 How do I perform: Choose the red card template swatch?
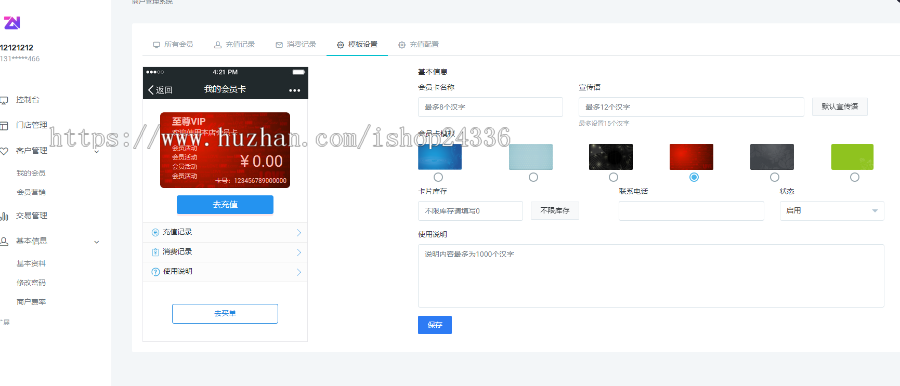tap(692, 157)
